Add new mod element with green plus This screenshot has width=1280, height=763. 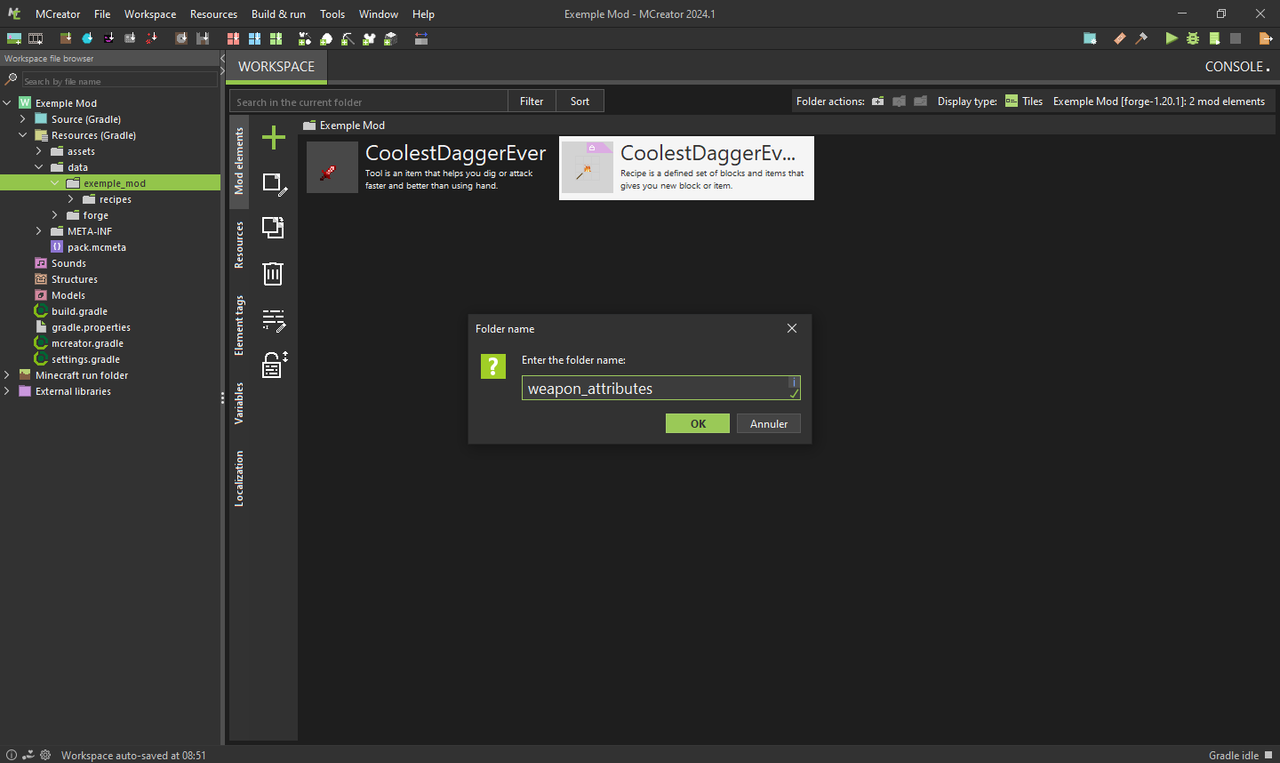click(x=273, y=138)
